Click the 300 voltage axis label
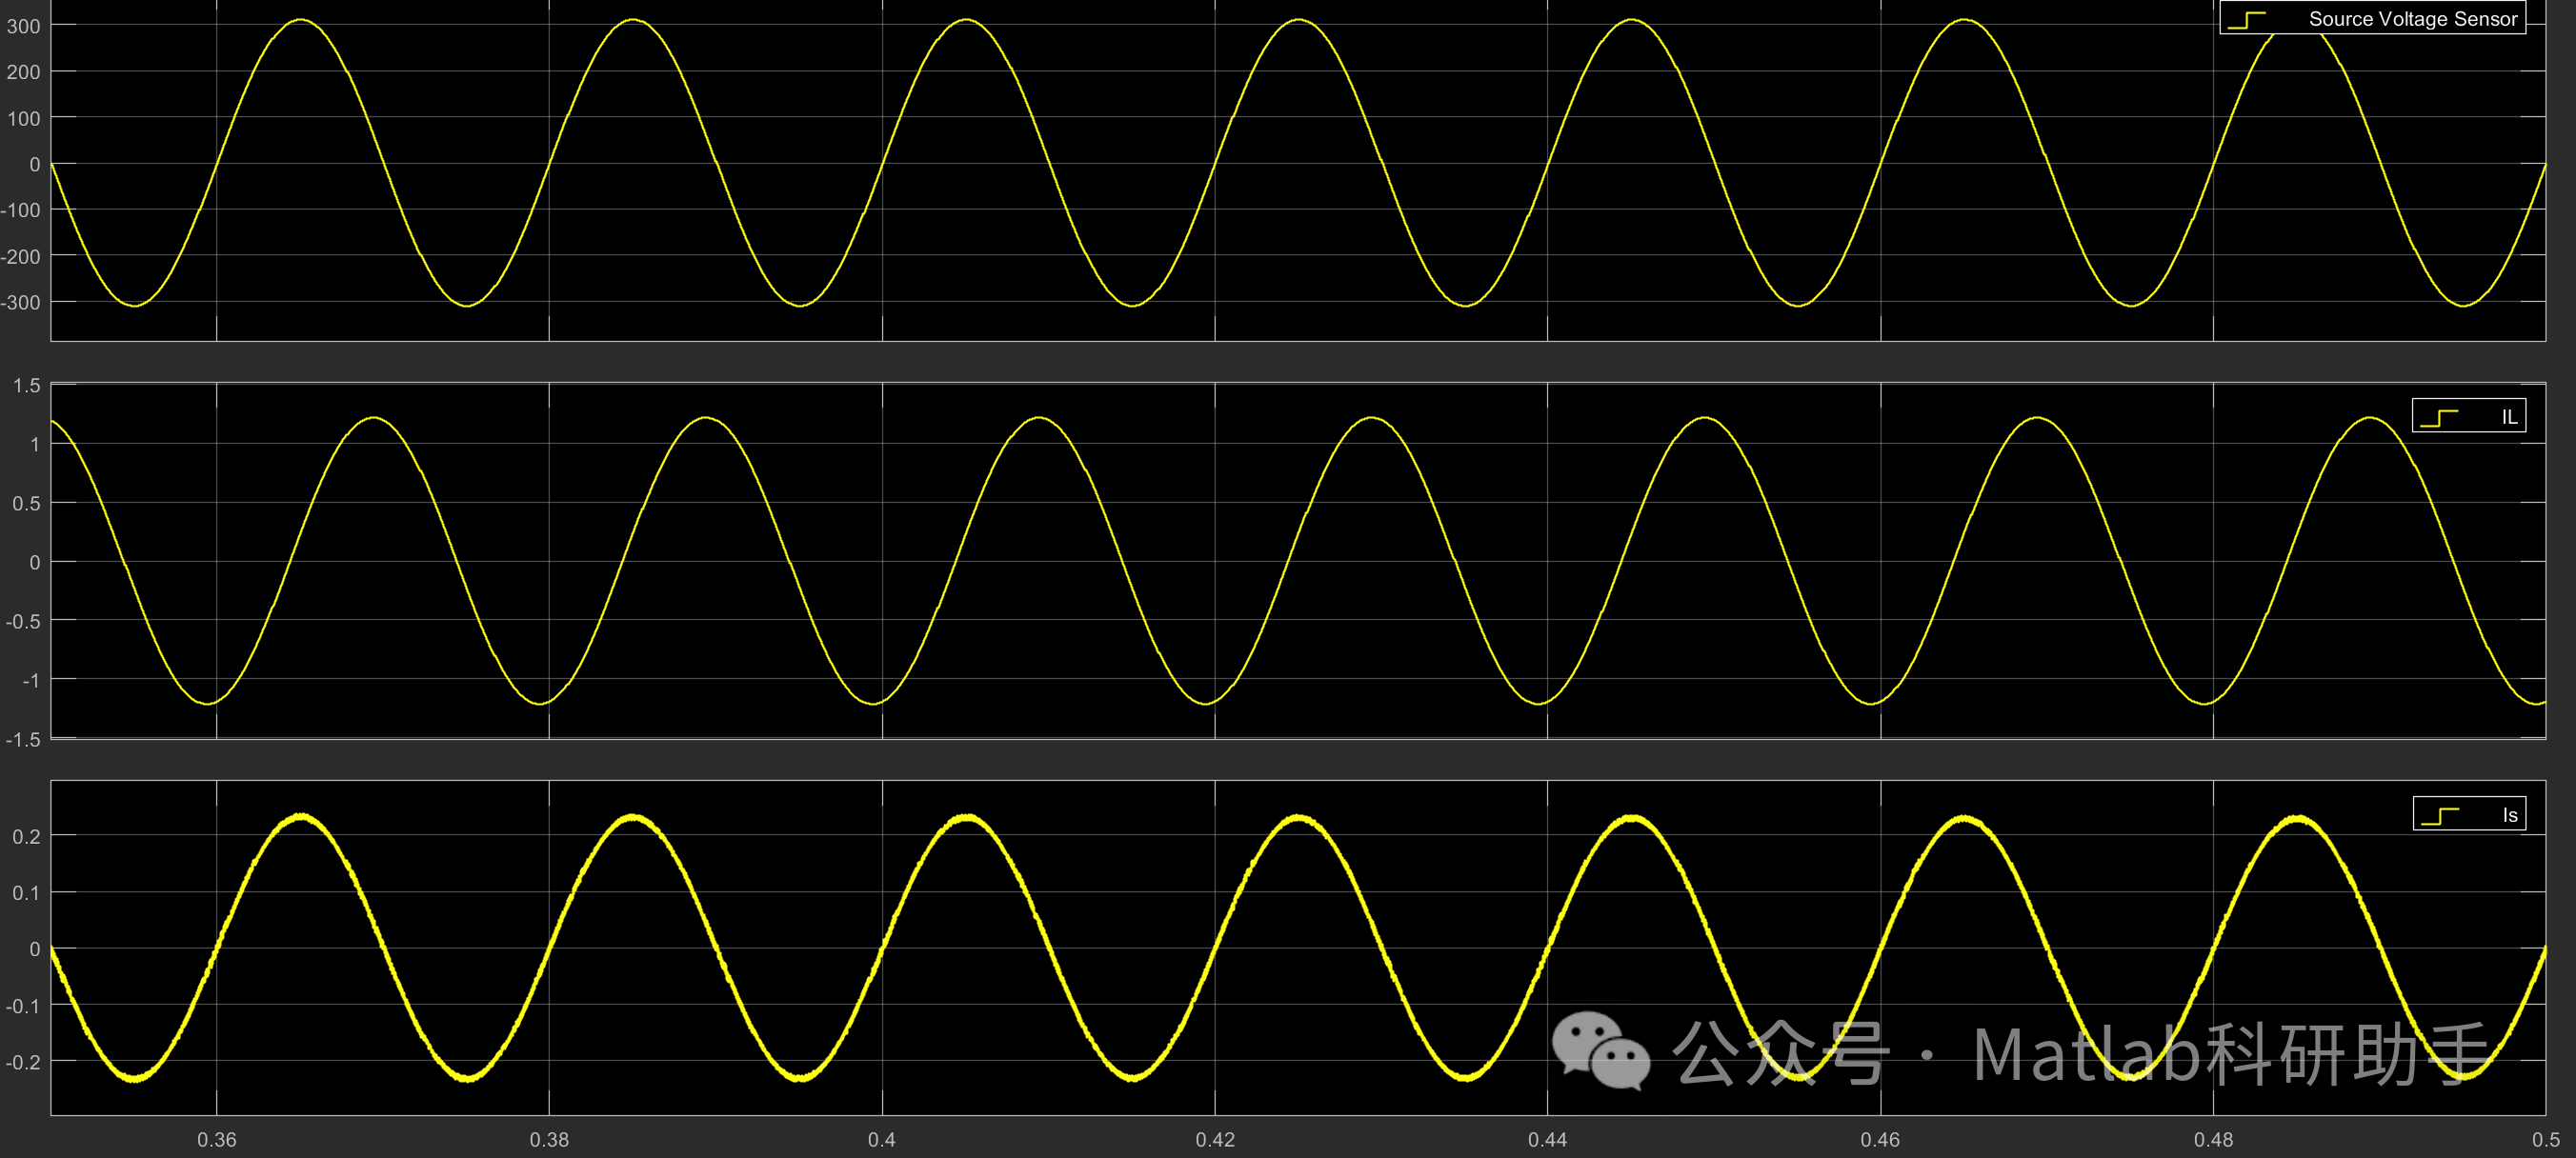The image size is (2576, 1158). click(23, 26)
